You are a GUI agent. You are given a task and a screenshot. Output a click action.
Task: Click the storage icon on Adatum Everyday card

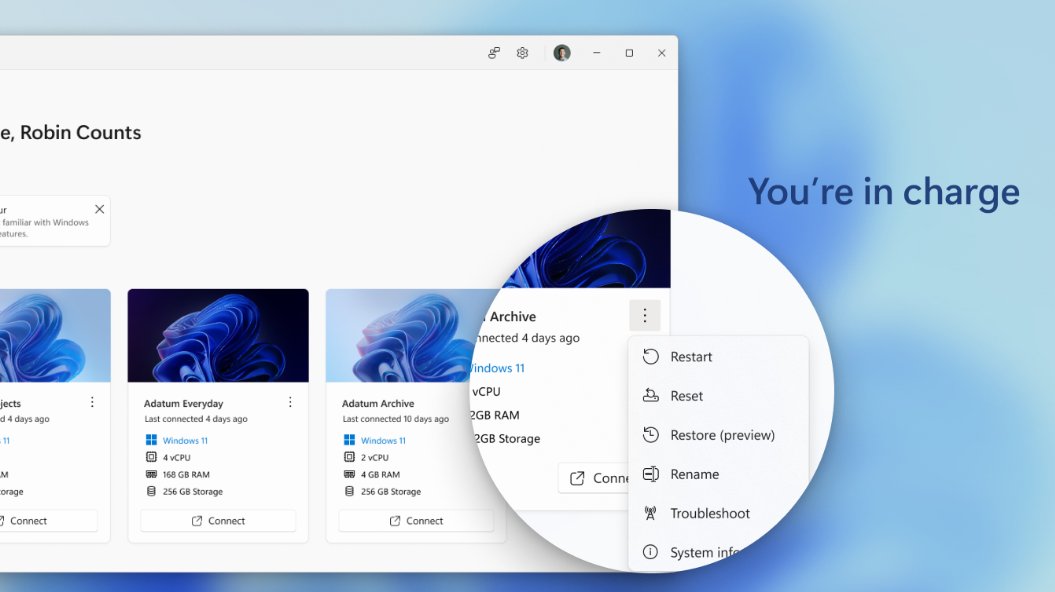click(151, 491)
